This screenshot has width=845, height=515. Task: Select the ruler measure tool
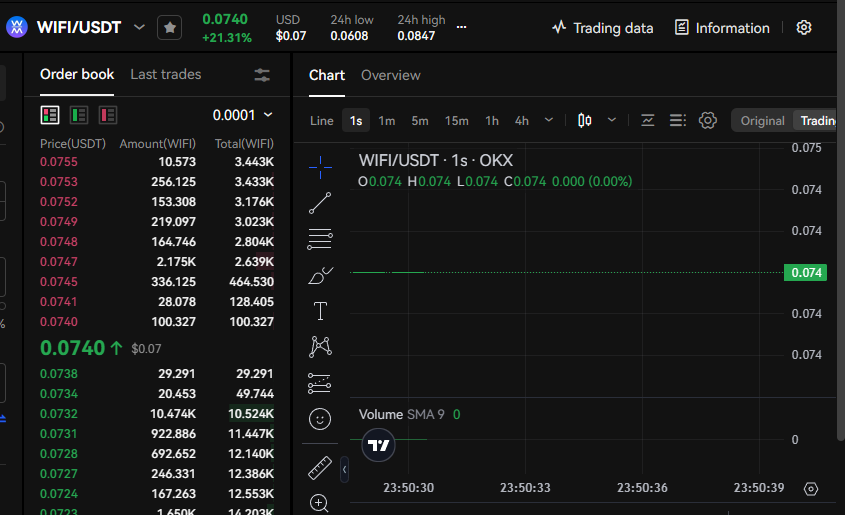pos(320,468)
